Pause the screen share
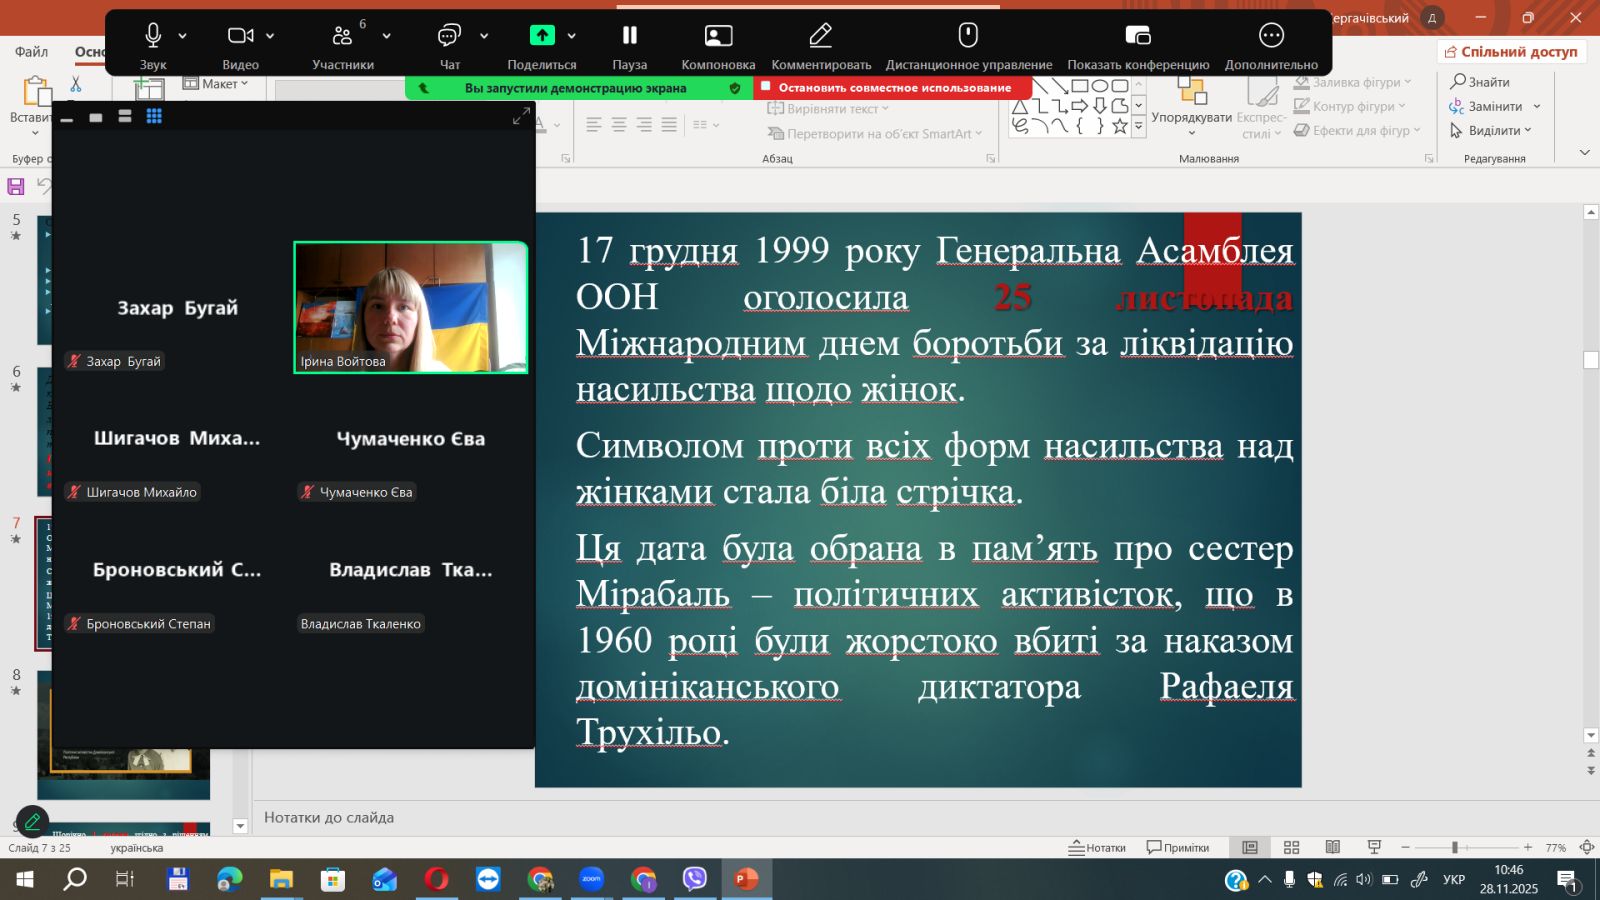Viewport: 1600px width, 900px height. click(x=629, y=36)
